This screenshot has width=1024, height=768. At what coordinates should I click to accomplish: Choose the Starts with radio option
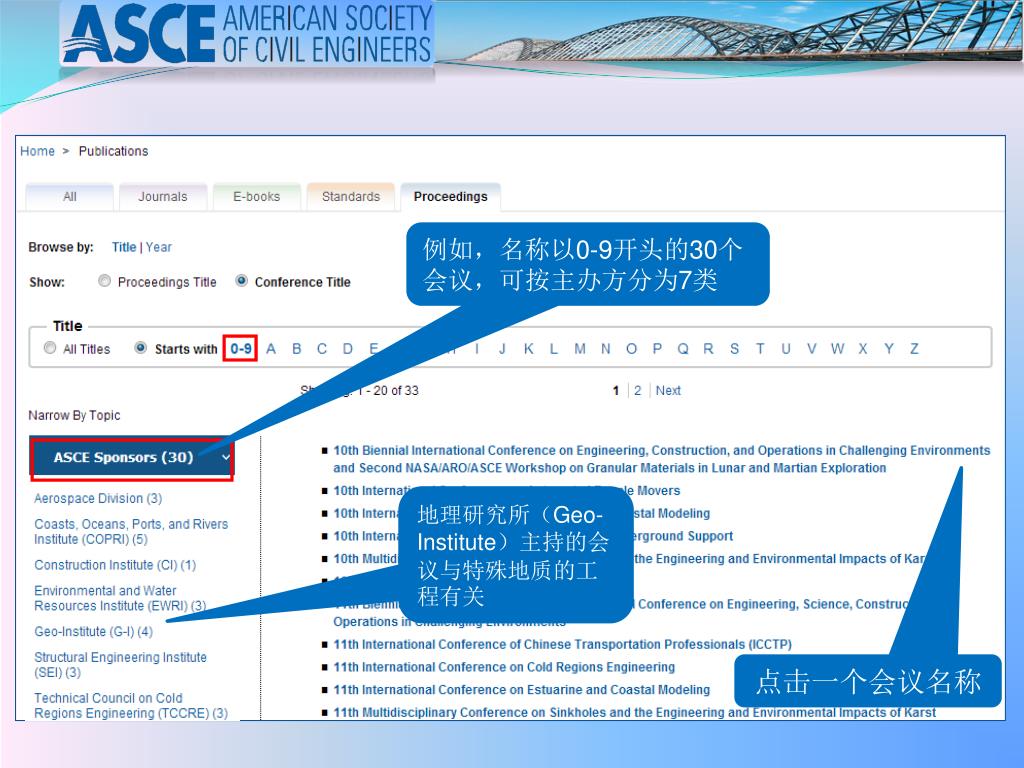pyautogui.click(x=140, y=348)
